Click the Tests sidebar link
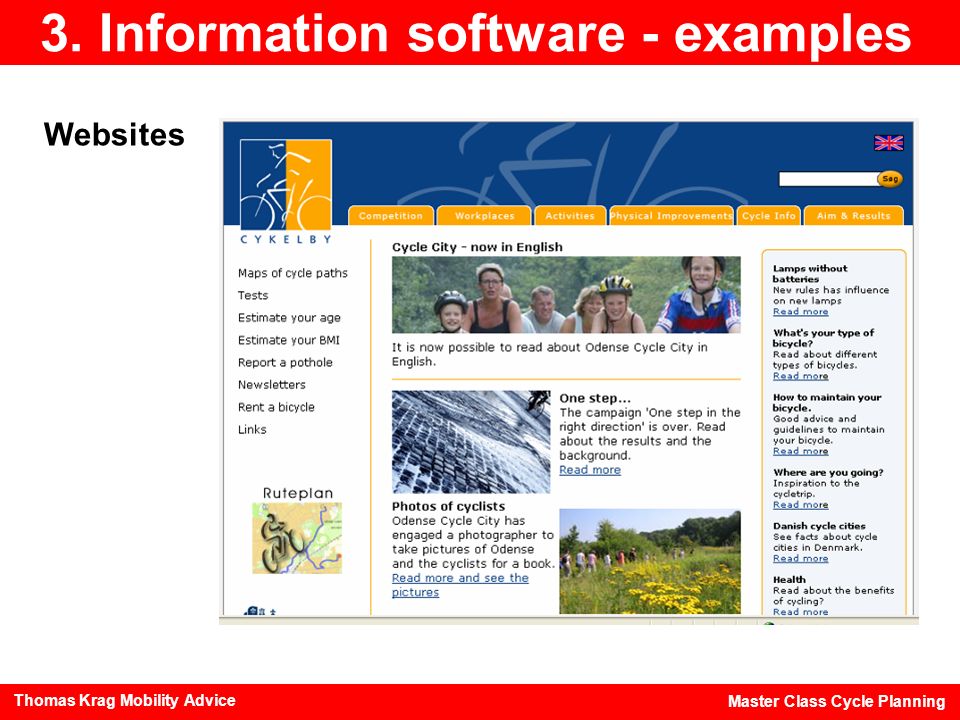 coord(253,295)
